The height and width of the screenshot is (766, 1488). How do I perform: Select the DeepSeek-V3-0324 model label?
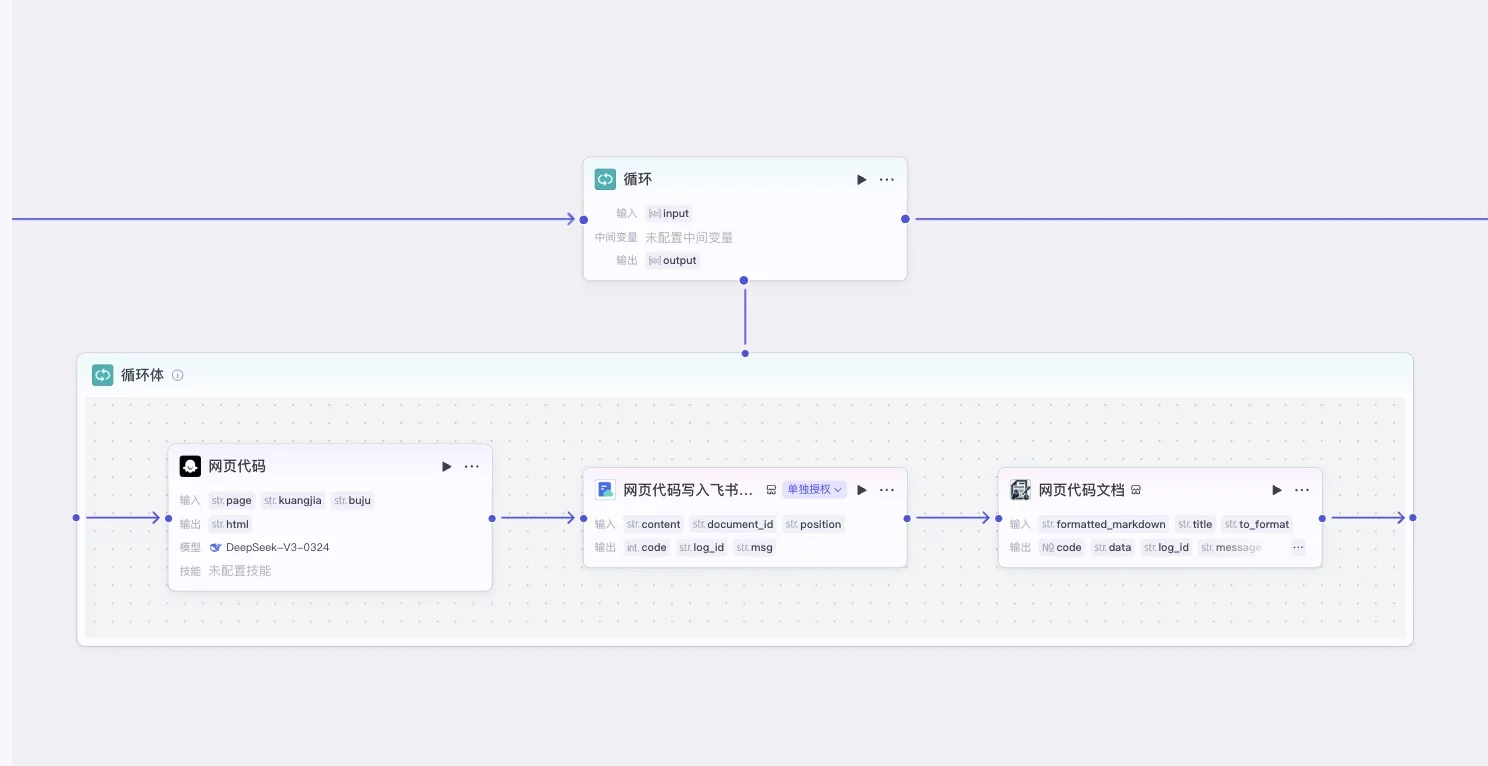(277, 548)
